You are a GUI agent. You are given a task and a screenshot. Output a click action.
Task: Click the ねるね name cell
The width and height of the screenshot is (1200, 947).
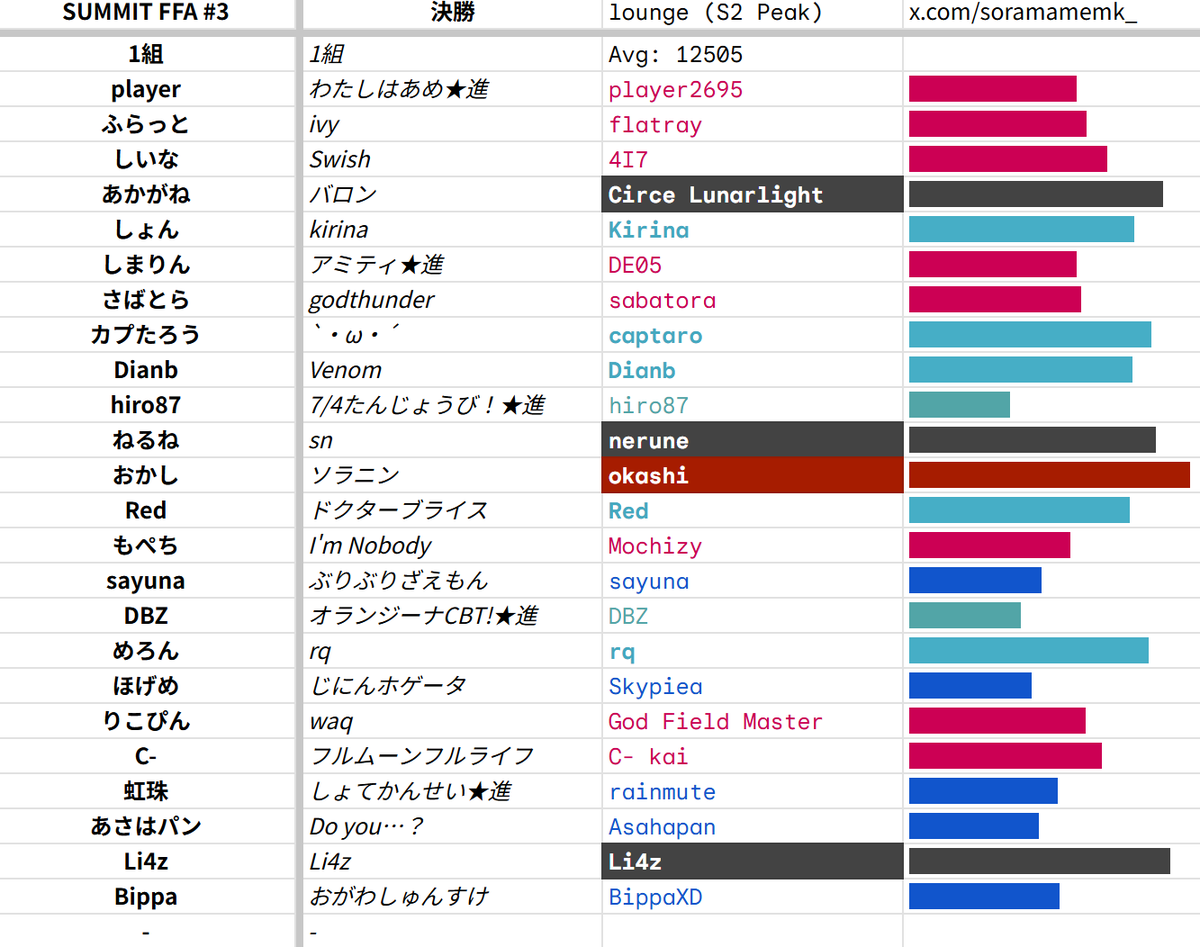click(146, 440)
